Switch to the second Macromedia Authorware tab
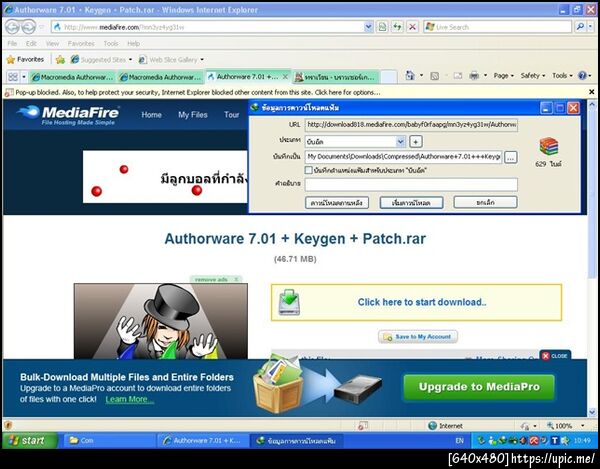The height and width of the screenshot is (469, 600). point(161,77)
